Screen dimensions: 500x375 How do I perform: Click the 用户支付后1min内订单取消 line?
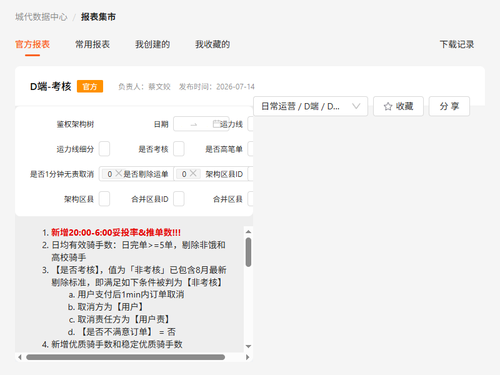pyautogui.click(x=131, y=294)
